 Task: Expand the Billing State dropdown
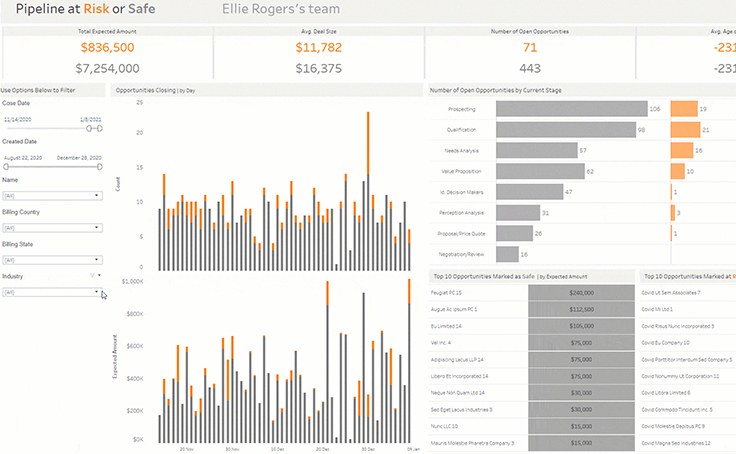point(98,260)
